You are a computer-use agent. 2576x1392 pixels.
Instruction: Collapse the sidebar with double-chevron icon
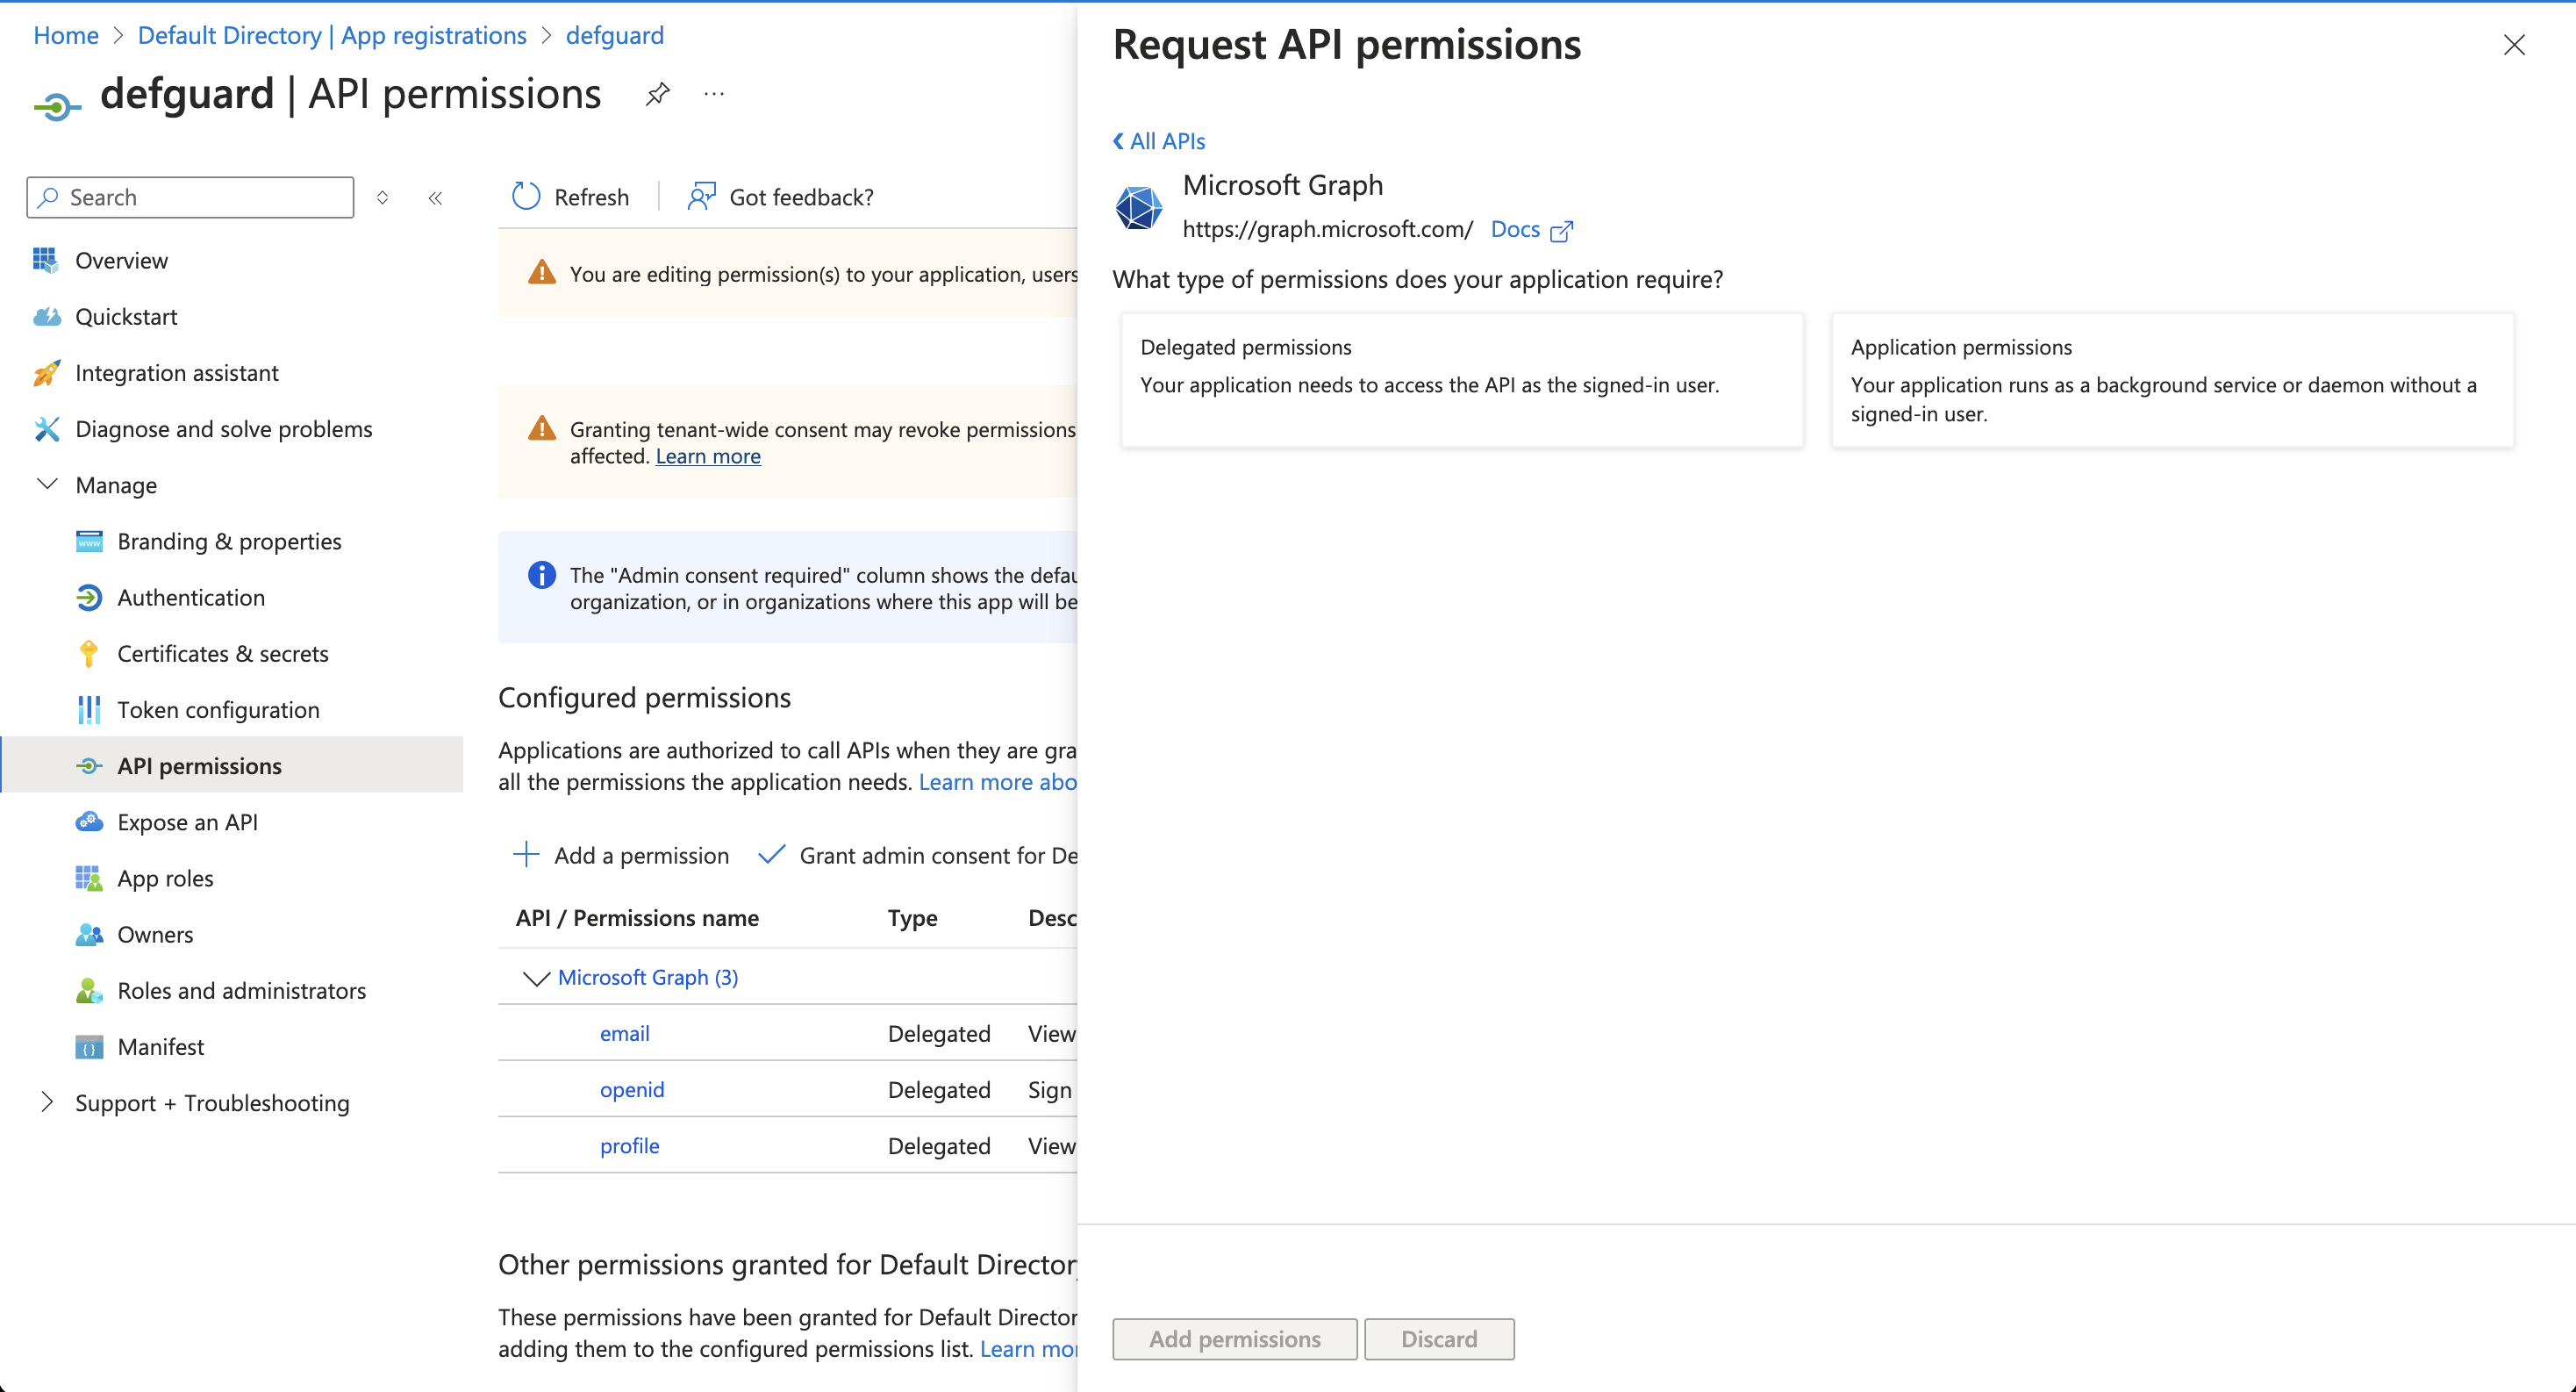(x=435, y=198)
